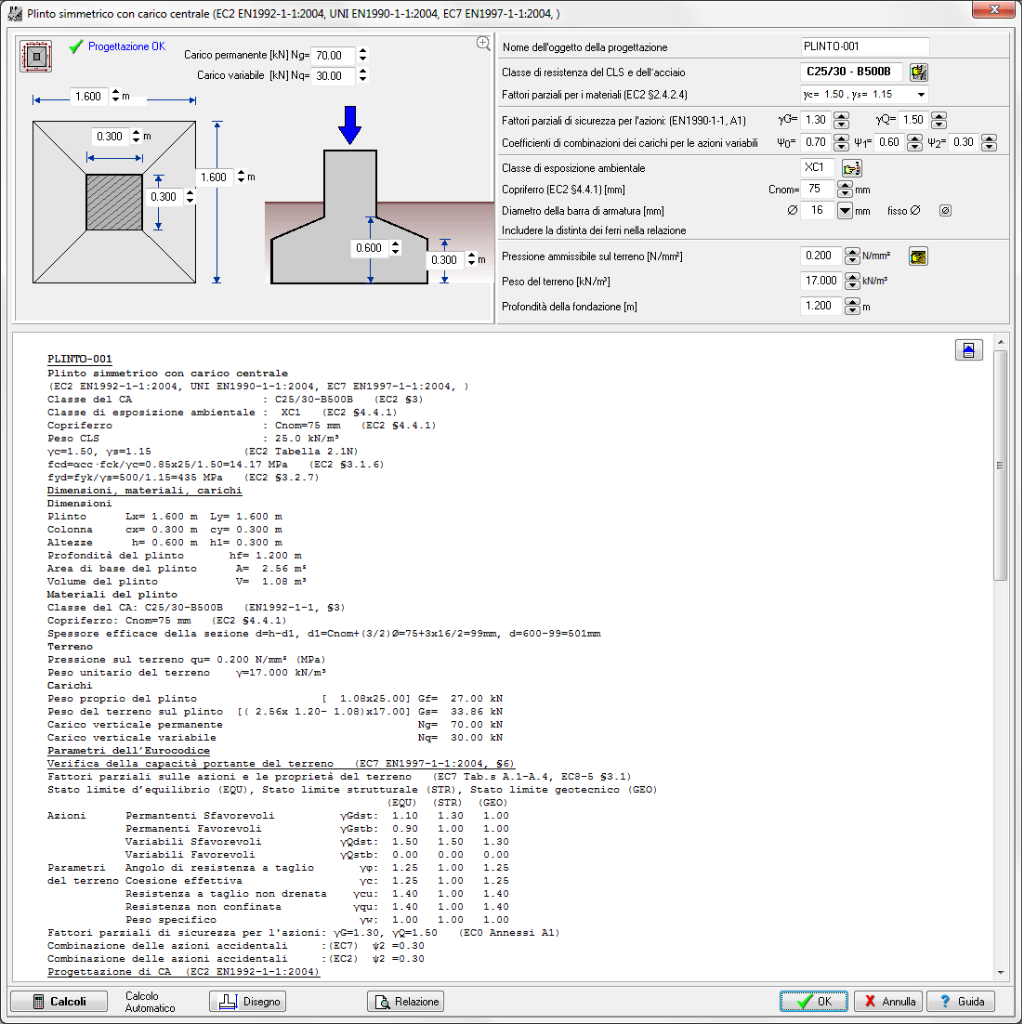1022x1024 pixels.
Task: Click the zoom magnifier icon on drawing
Action: [x=483, y=43]
